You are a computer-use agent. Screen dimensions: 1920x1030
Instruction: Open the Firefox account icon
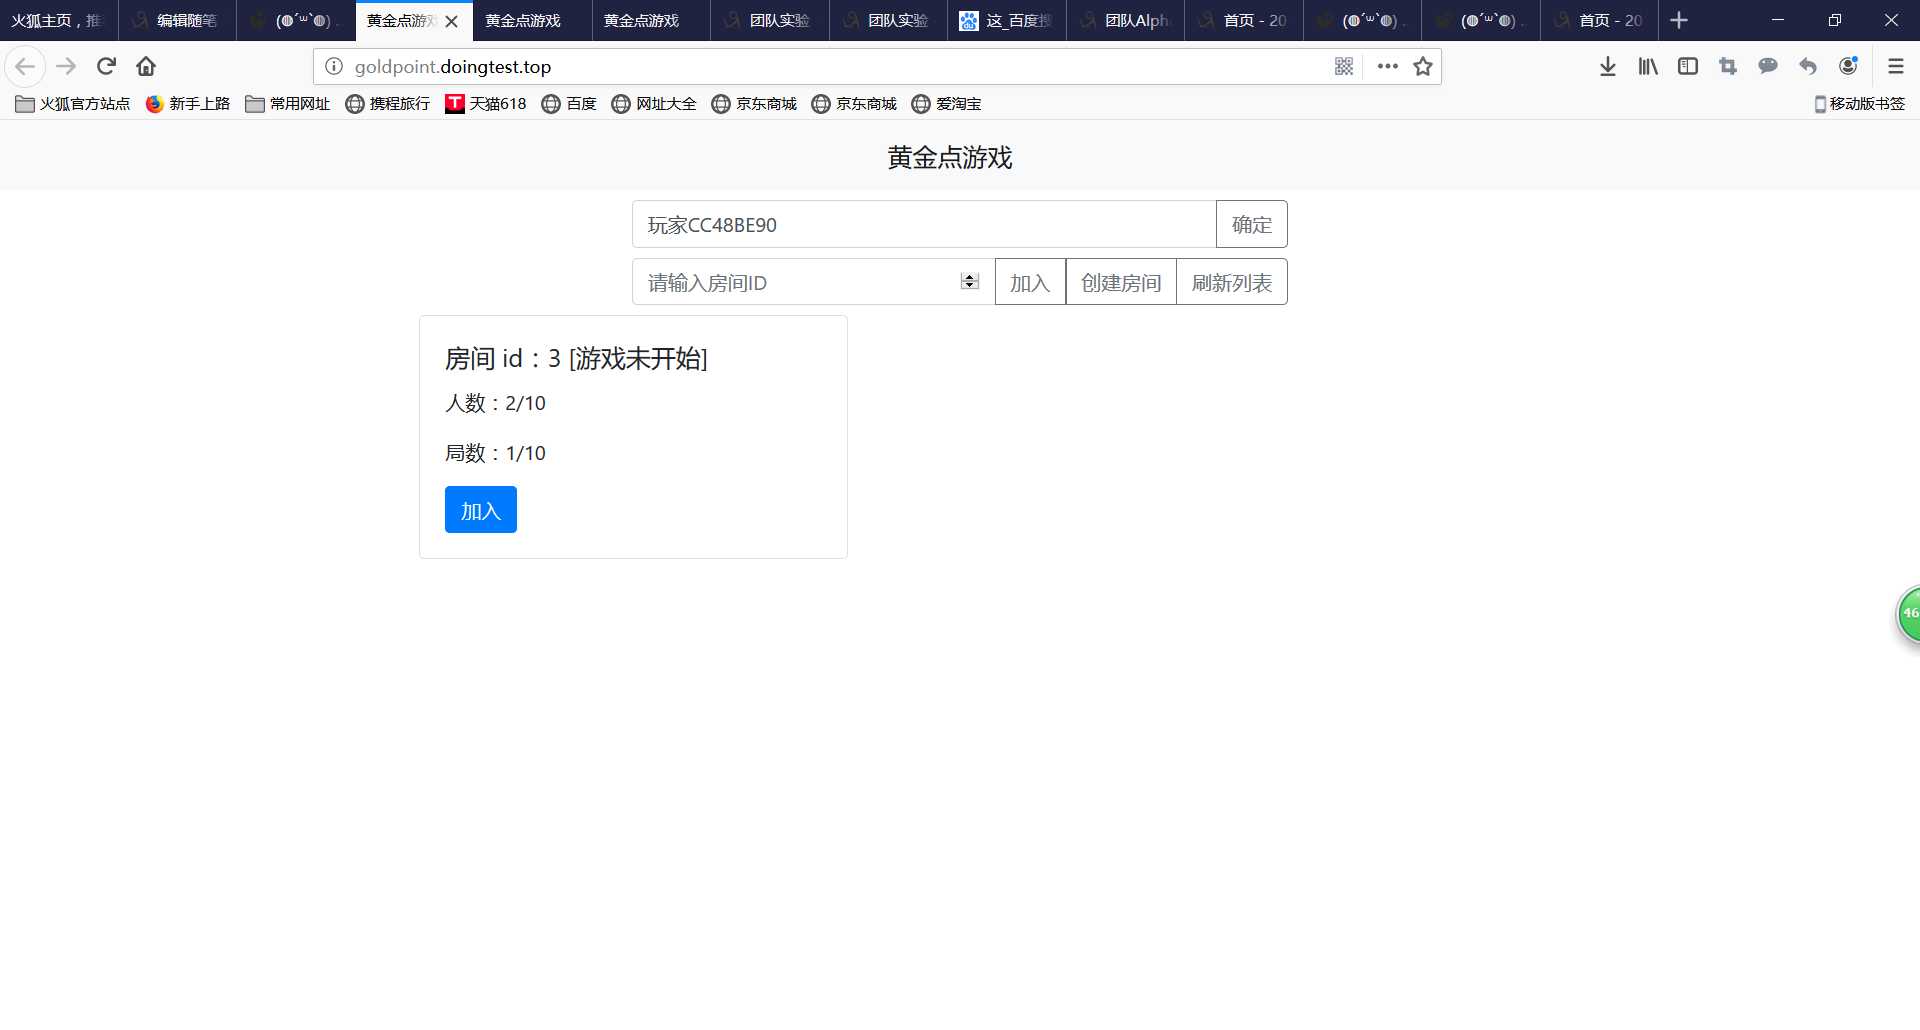point(1848,67)
